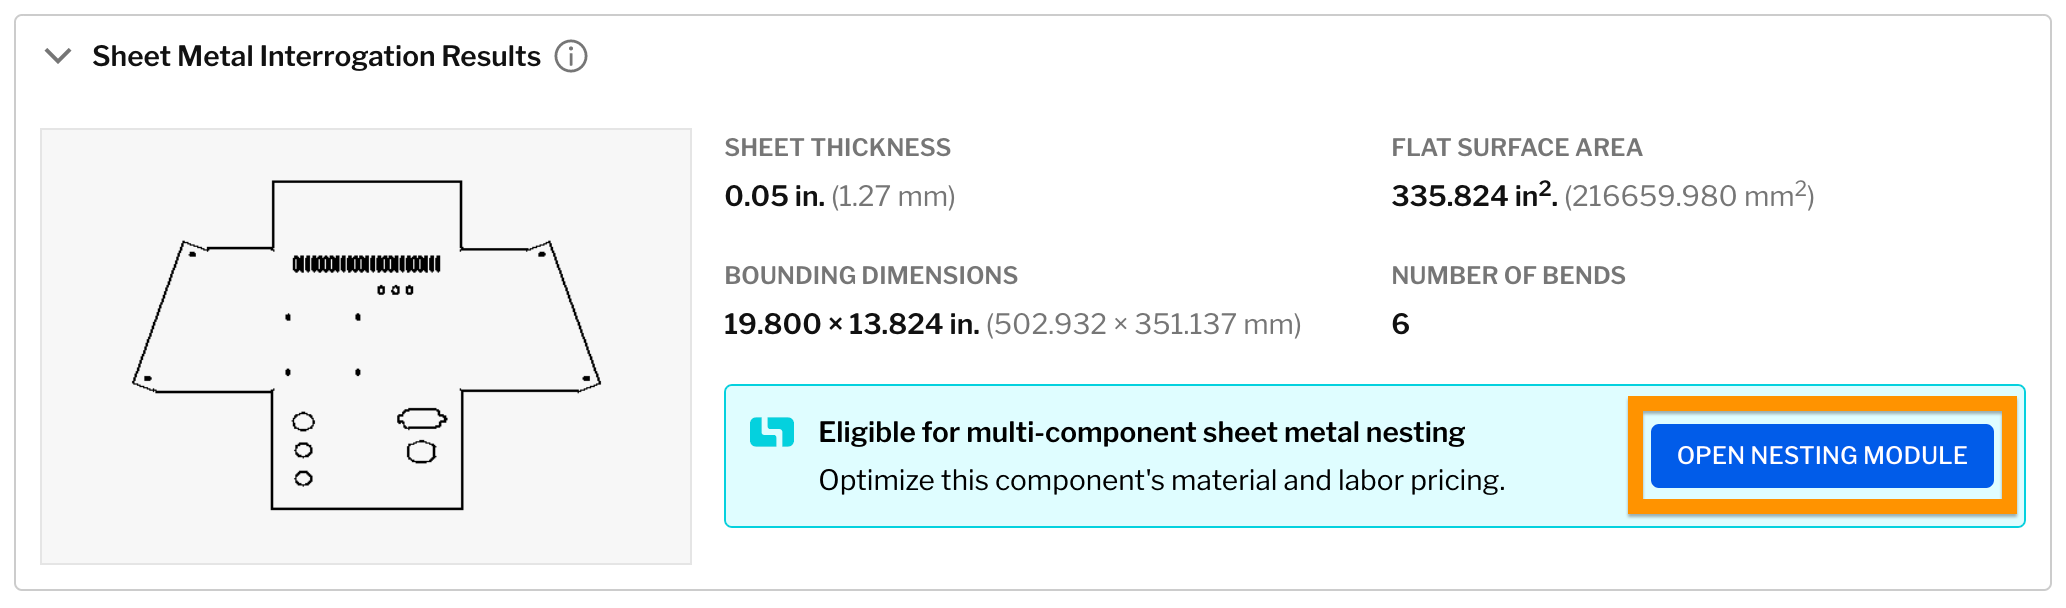Click the 19.800 × 13.824 bounding dimensions value
2066x608 pixels.
tap(850, 324)
